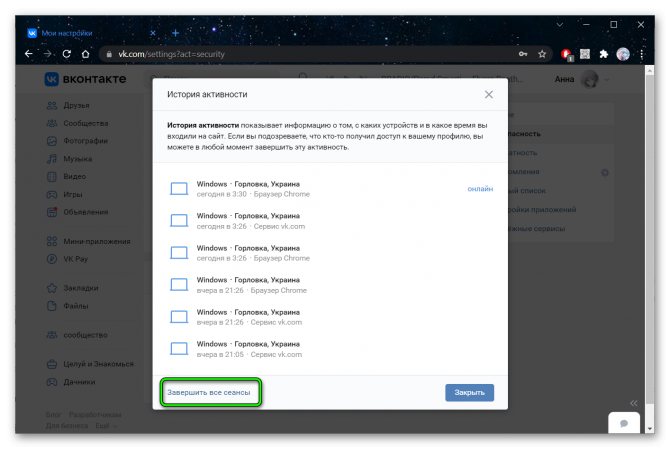Open a new browser tab
Viewport: 670px width, 449px height.
tap(175, 33)
